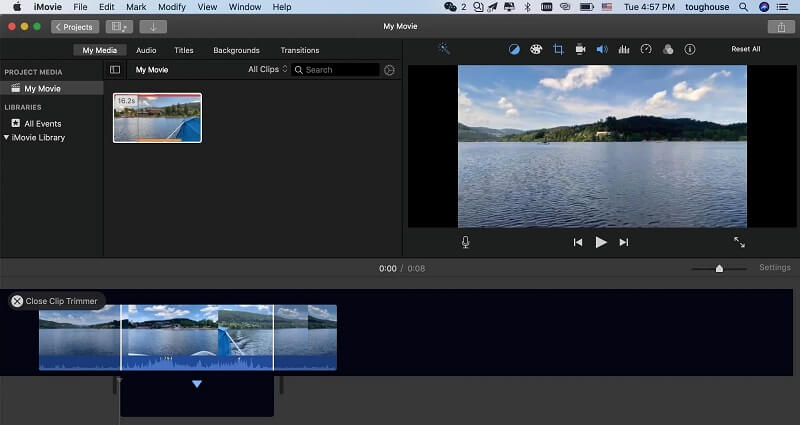Open the File menu

pos(80,7)
